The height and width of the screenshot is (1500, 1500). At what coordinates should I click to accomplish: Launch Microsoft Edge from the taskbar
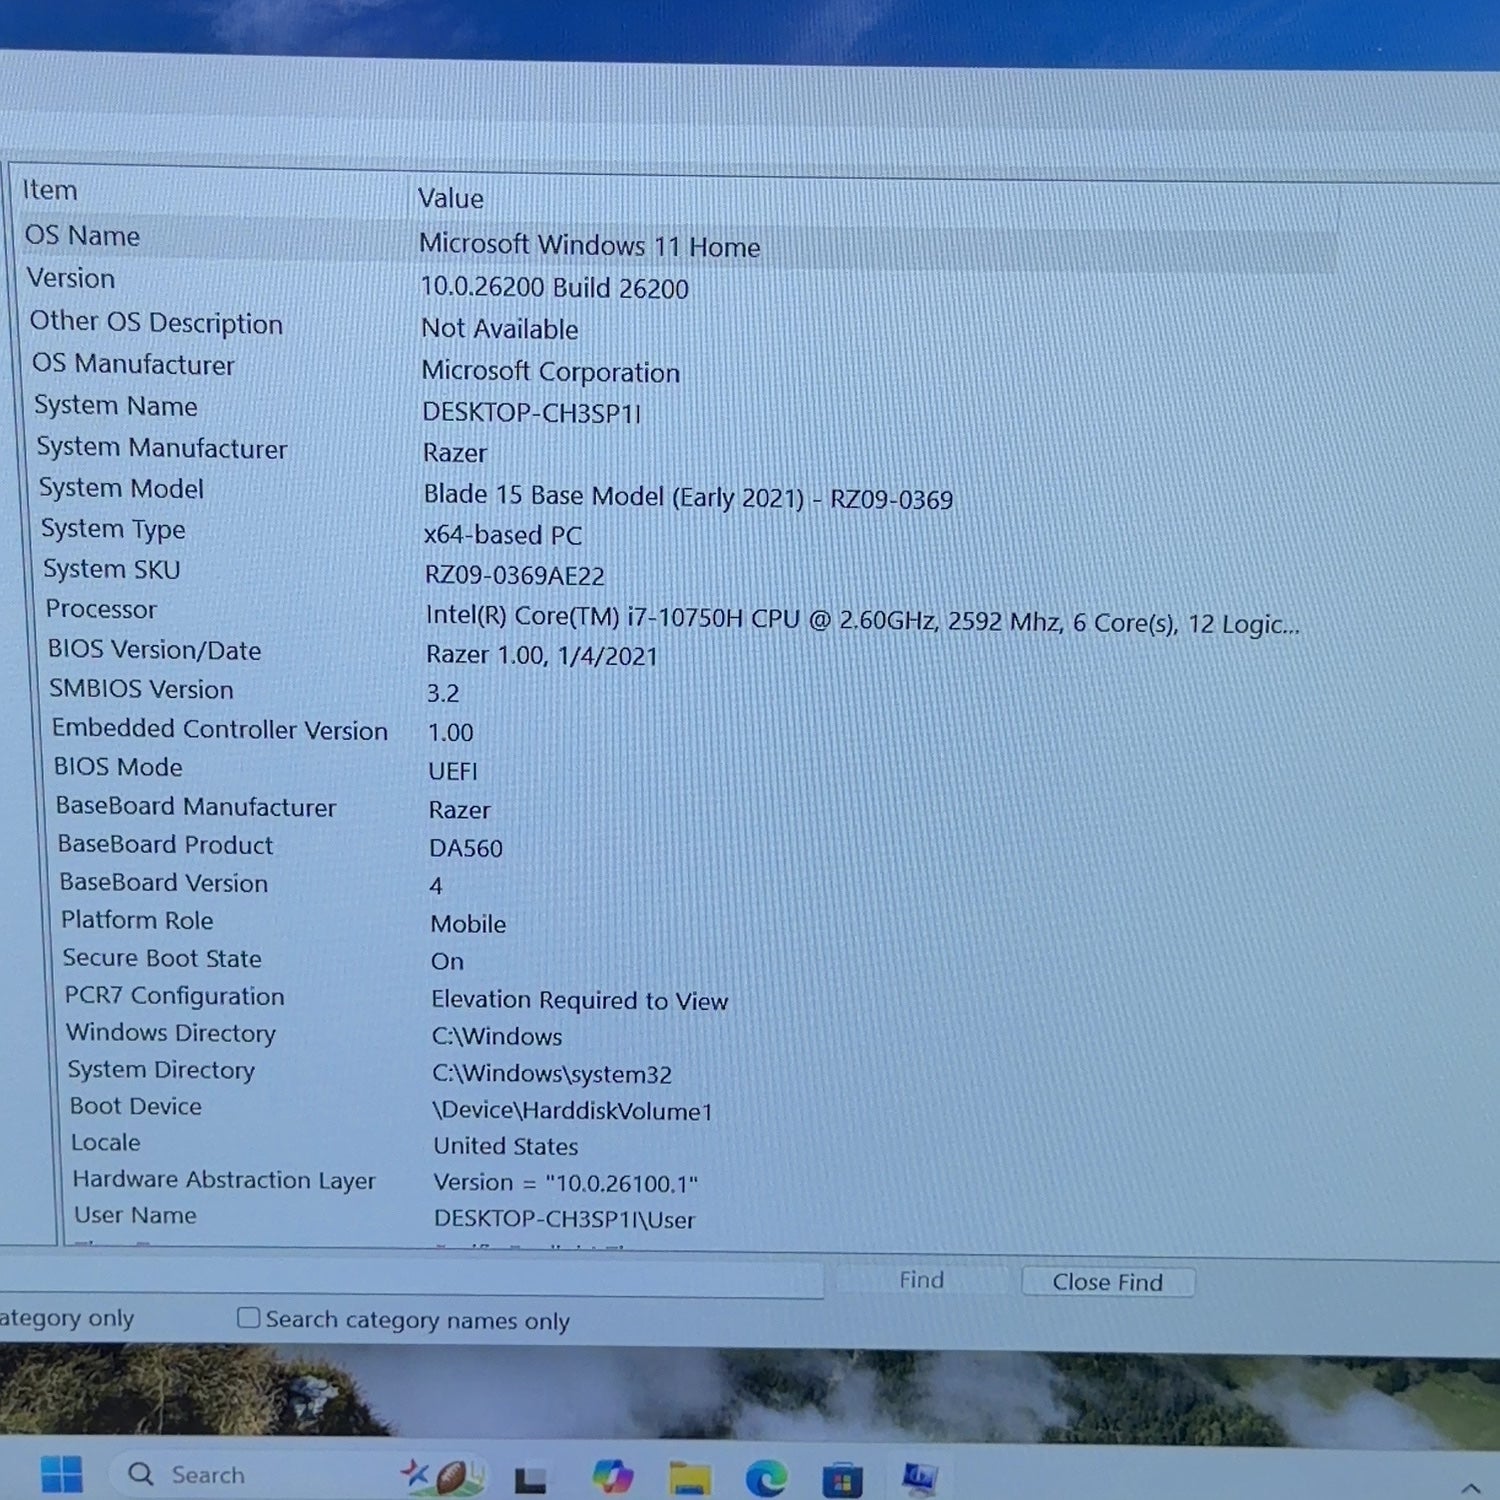click(766, 1477)
